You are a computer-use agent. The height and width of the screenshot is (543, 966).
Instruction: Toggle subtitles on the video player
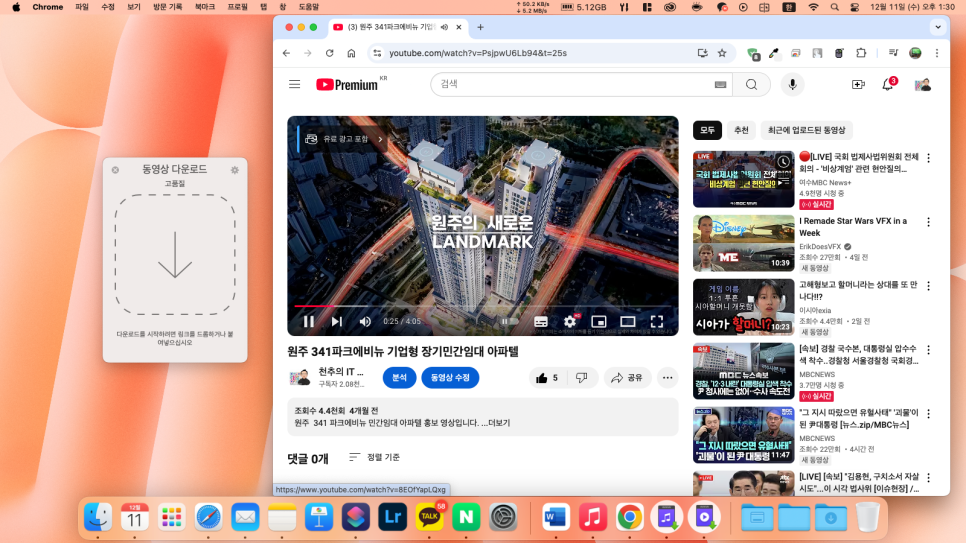tap(541, 321)
